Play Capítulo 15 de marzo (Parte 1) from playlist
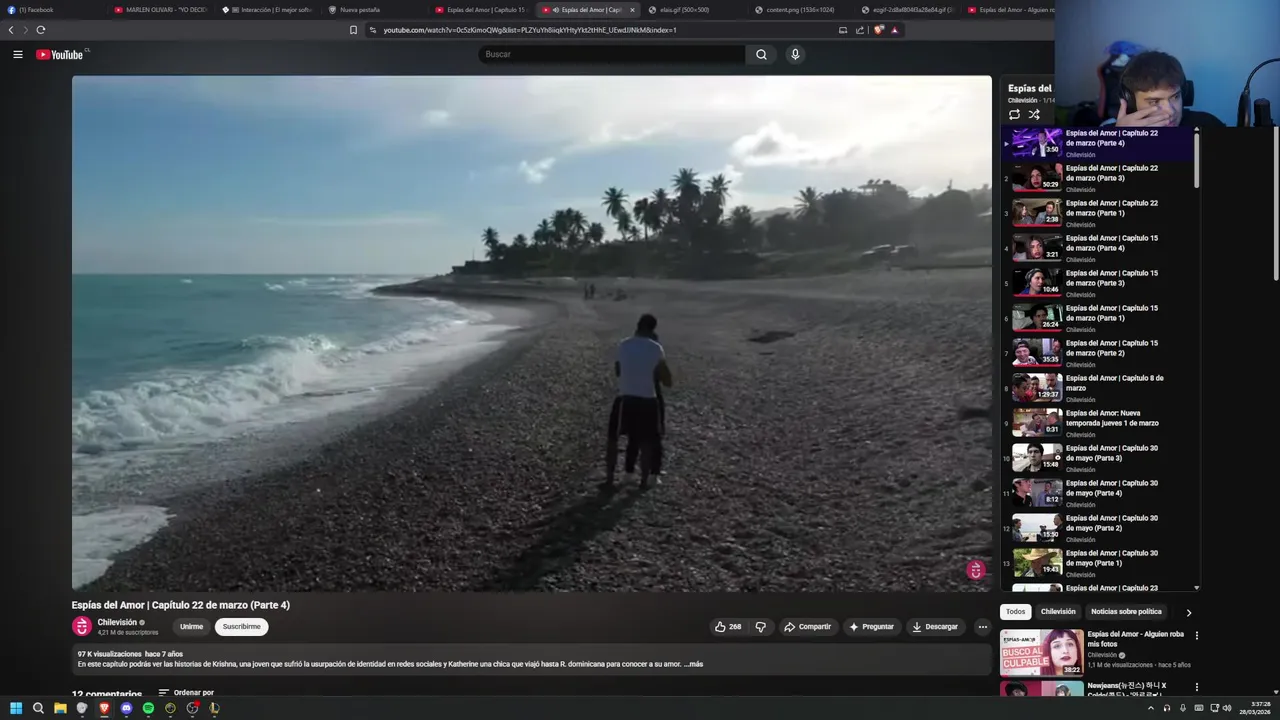 coord(1100,318)
